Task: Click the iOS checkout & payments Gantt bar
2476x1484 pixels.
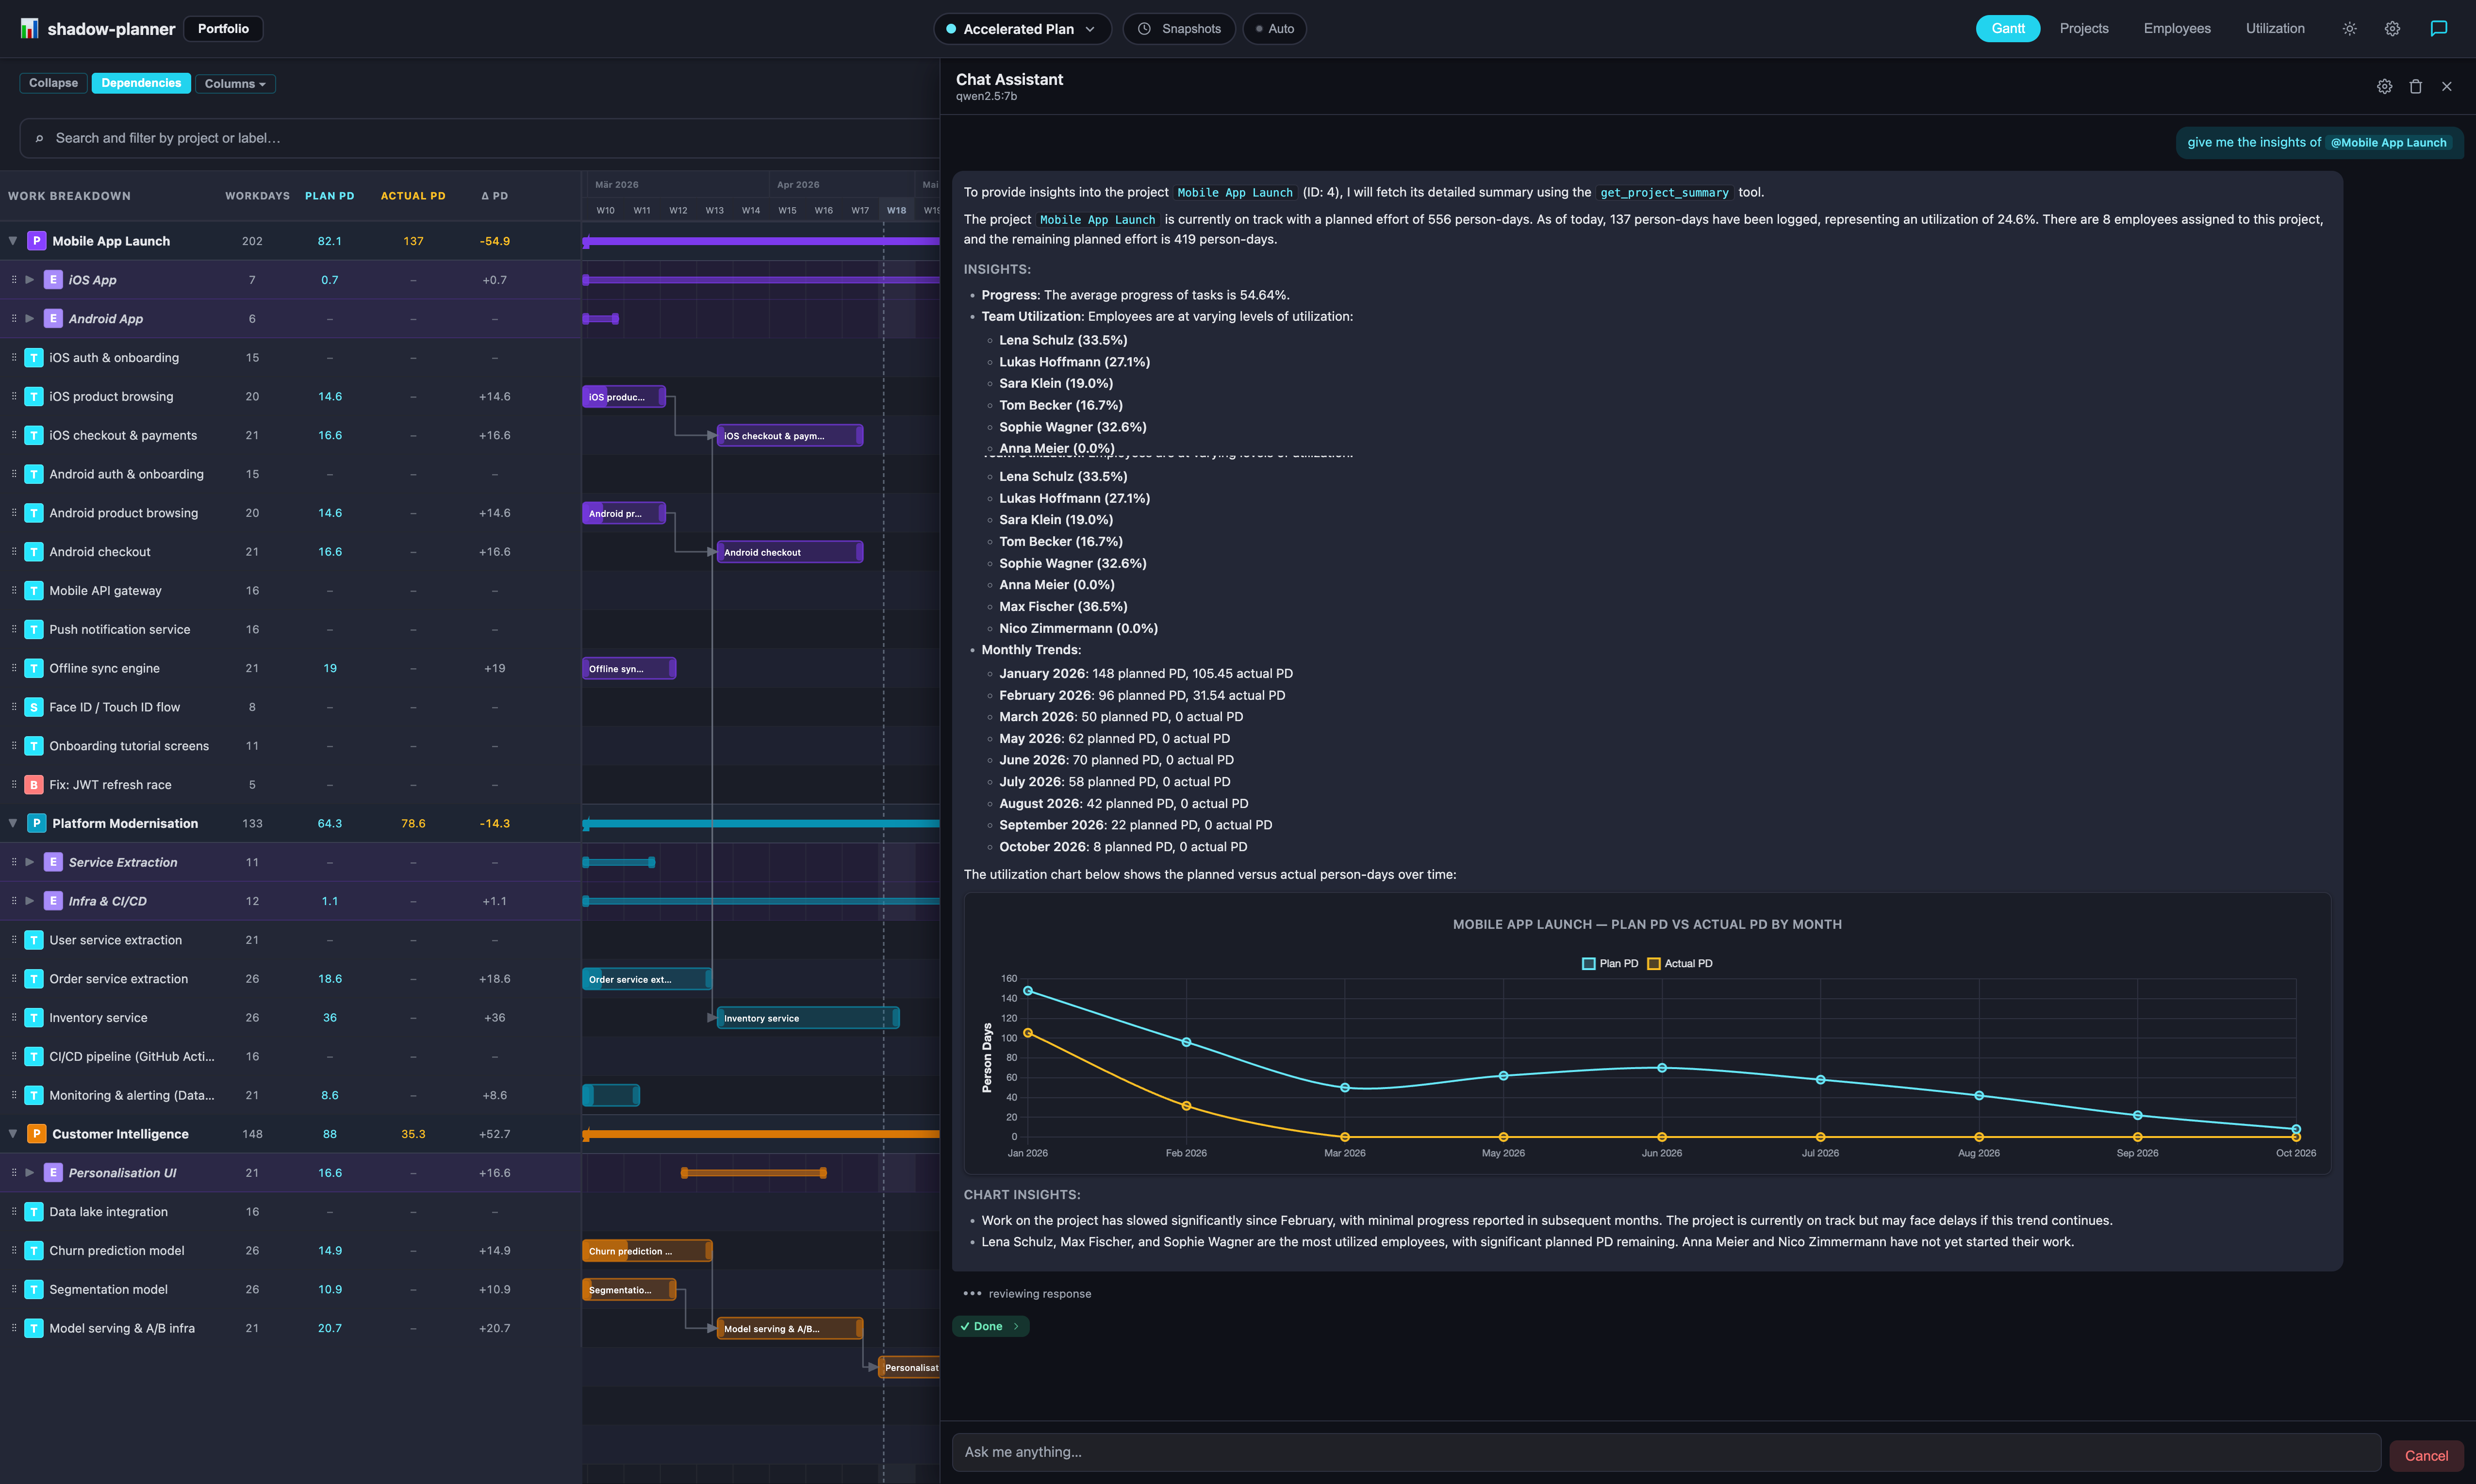Action: (x=790, y=436)
